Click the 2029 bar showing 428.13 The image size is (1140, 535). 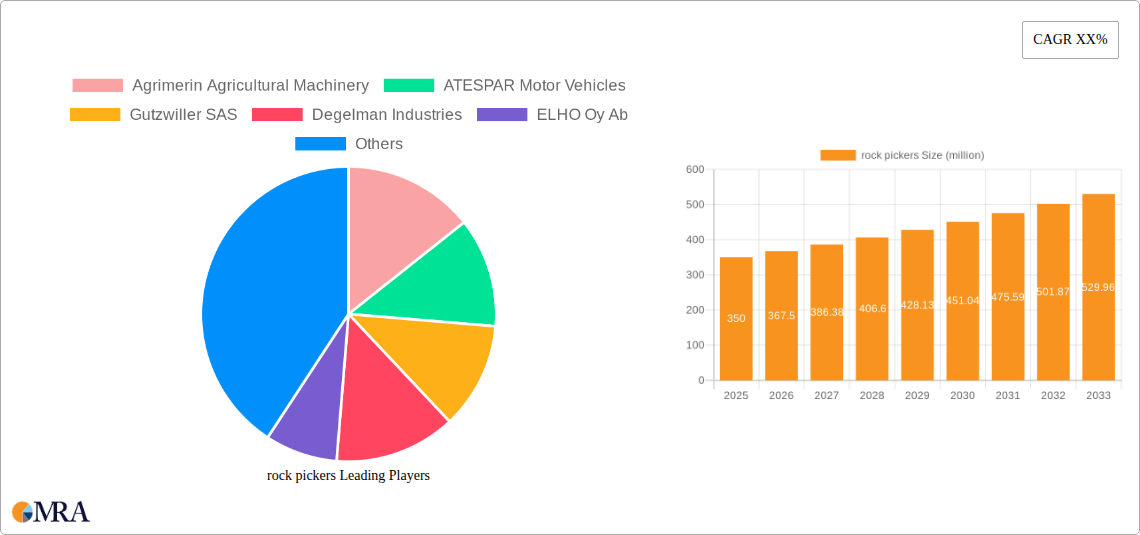(x=918, y=305)
